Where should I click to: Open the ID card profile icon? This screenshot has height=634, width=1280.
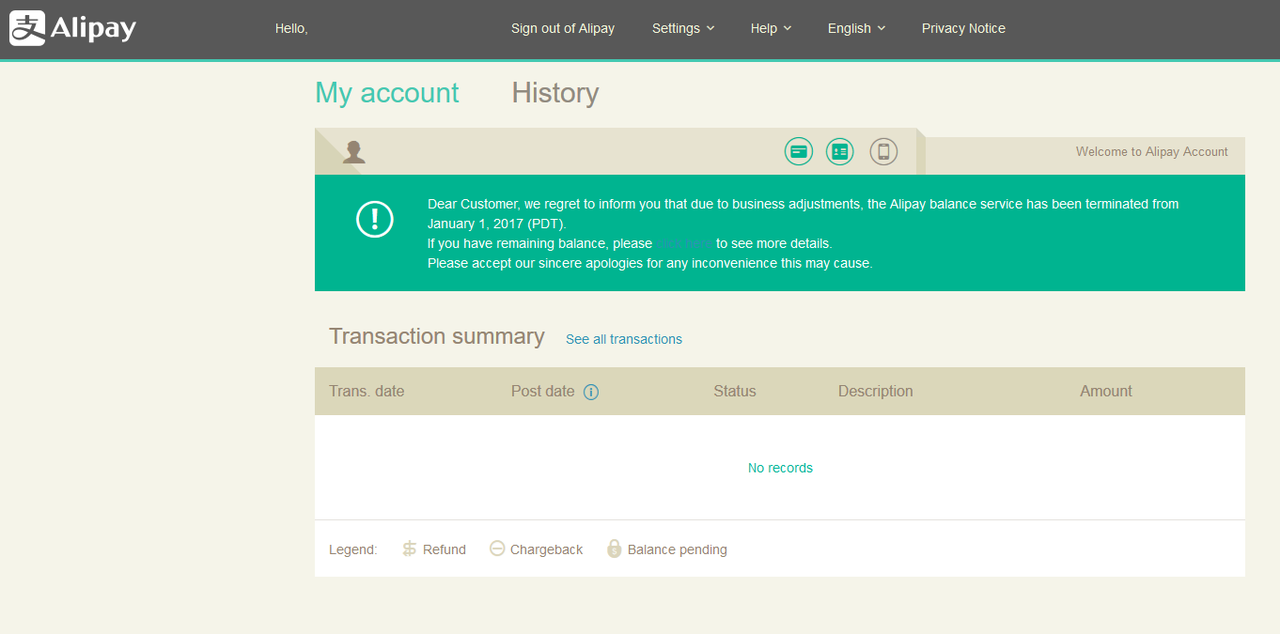(x=840, y=151)
